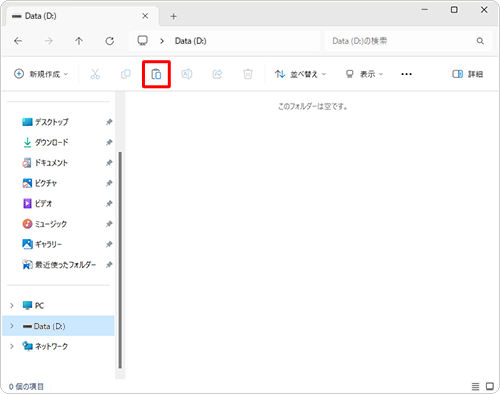Click the chevron after the PC icon in the address bar
The height and width of the screenshot is (394, 500).
(162, 41)
